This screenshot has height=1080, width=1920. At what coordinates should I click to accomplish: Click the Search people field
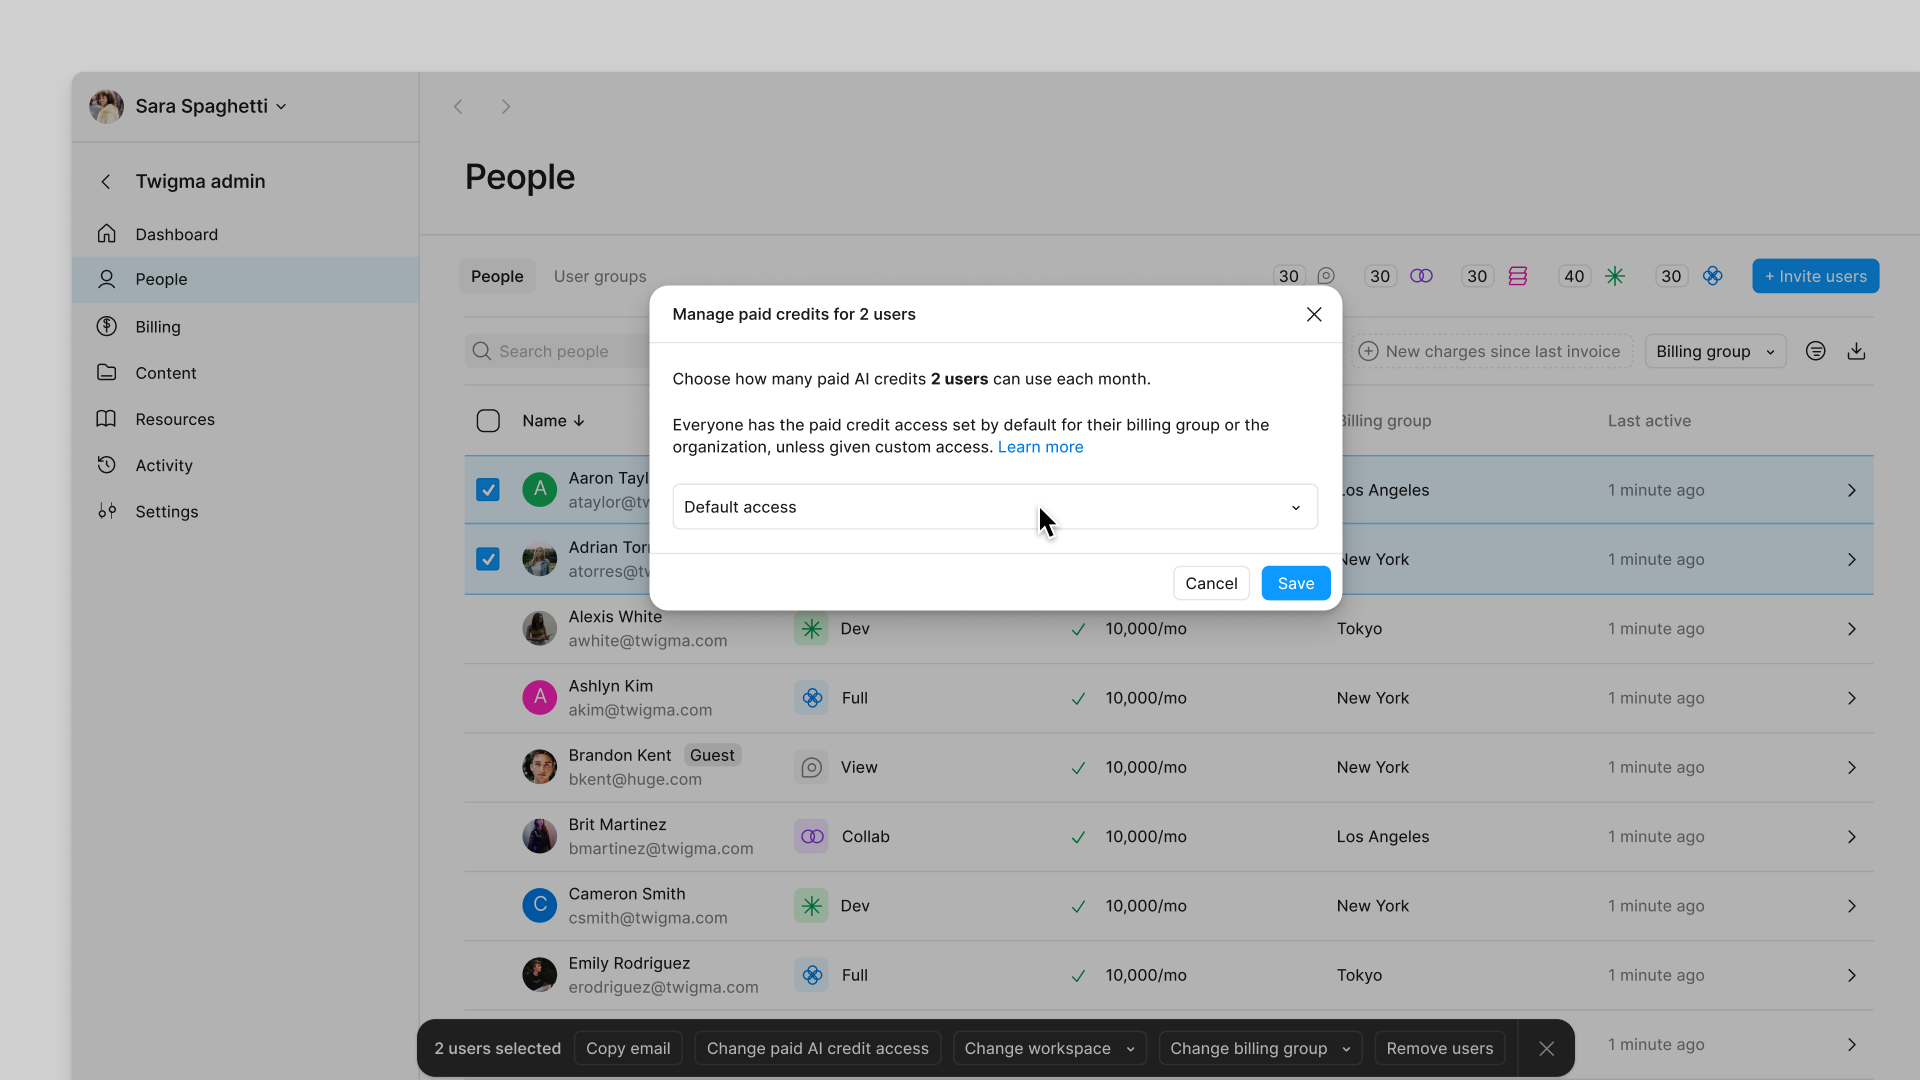558,351
